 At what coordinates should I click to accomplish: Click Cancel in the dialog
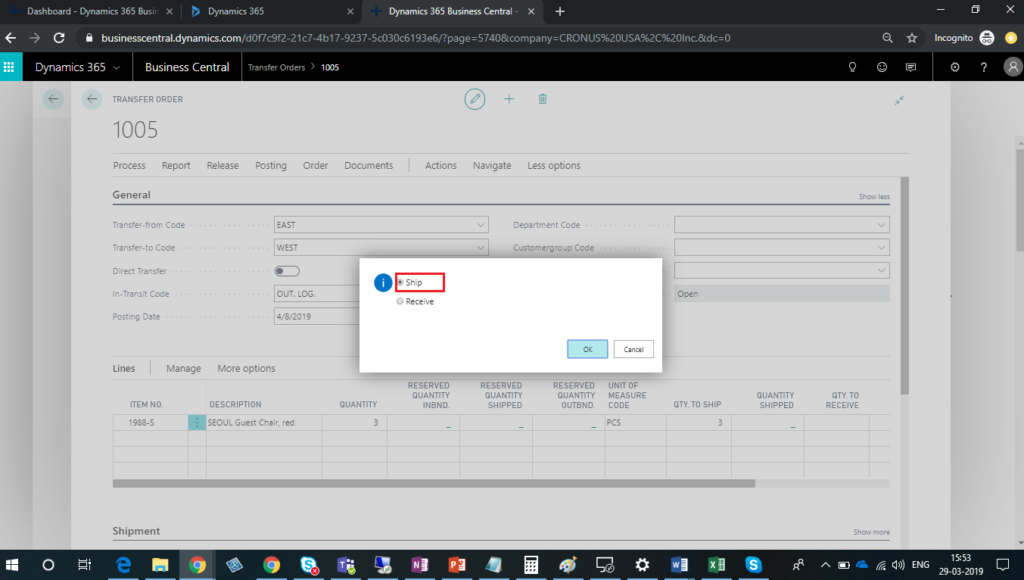[633, 349]
